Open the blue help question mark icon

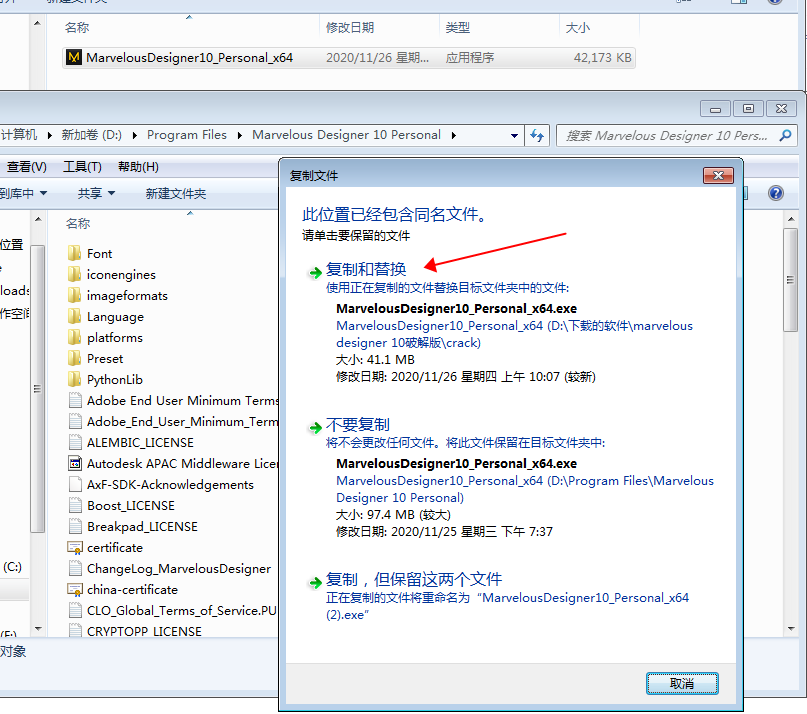click(776, 193)
